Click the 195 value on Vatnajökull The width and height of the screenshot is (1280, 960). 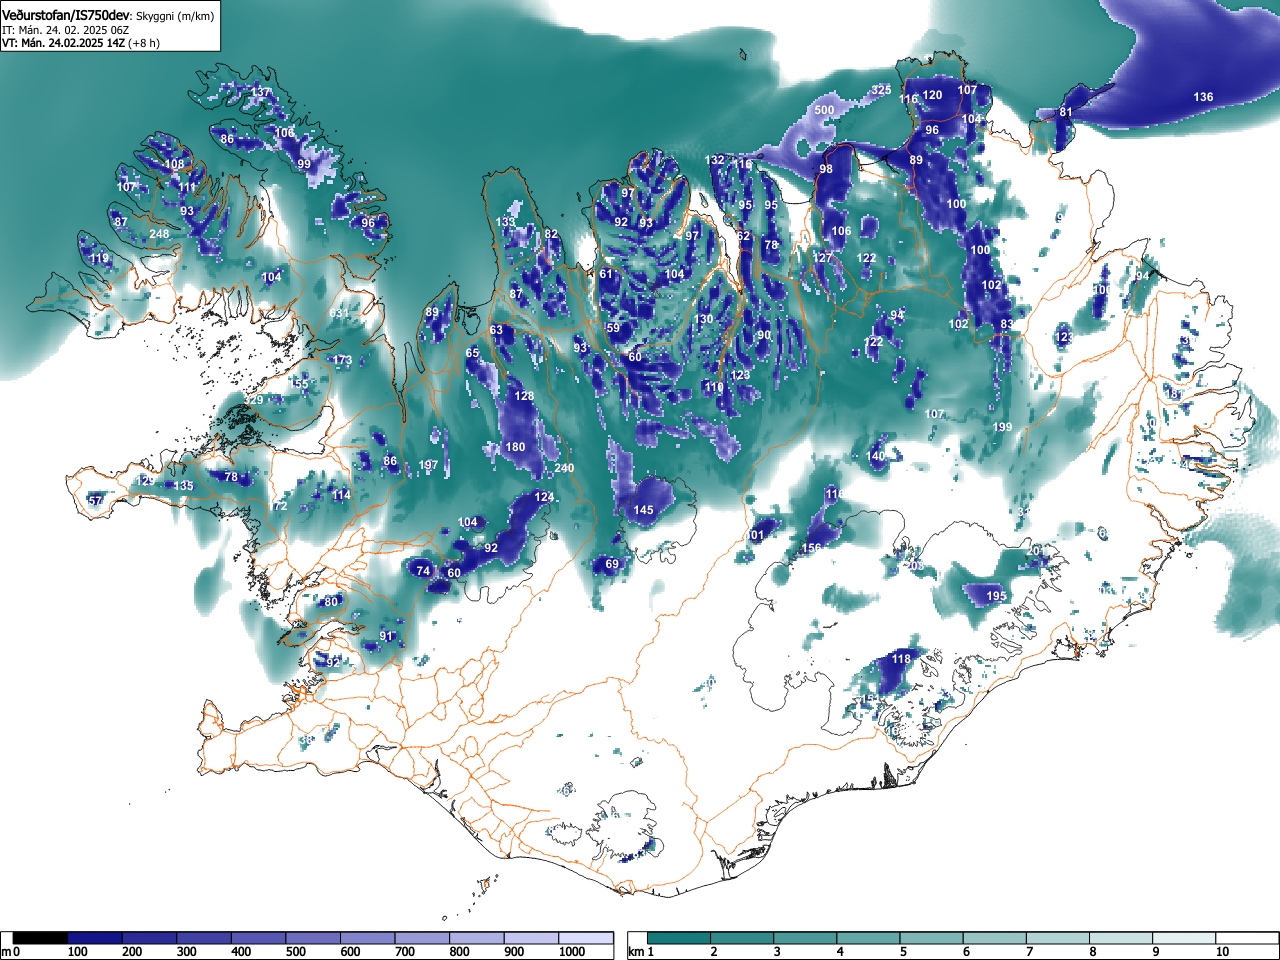(997, 596)
